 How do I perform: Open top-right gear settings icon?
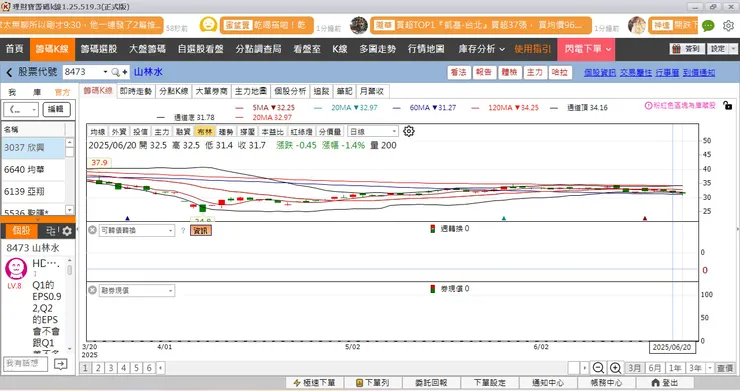tap(728, 26)
